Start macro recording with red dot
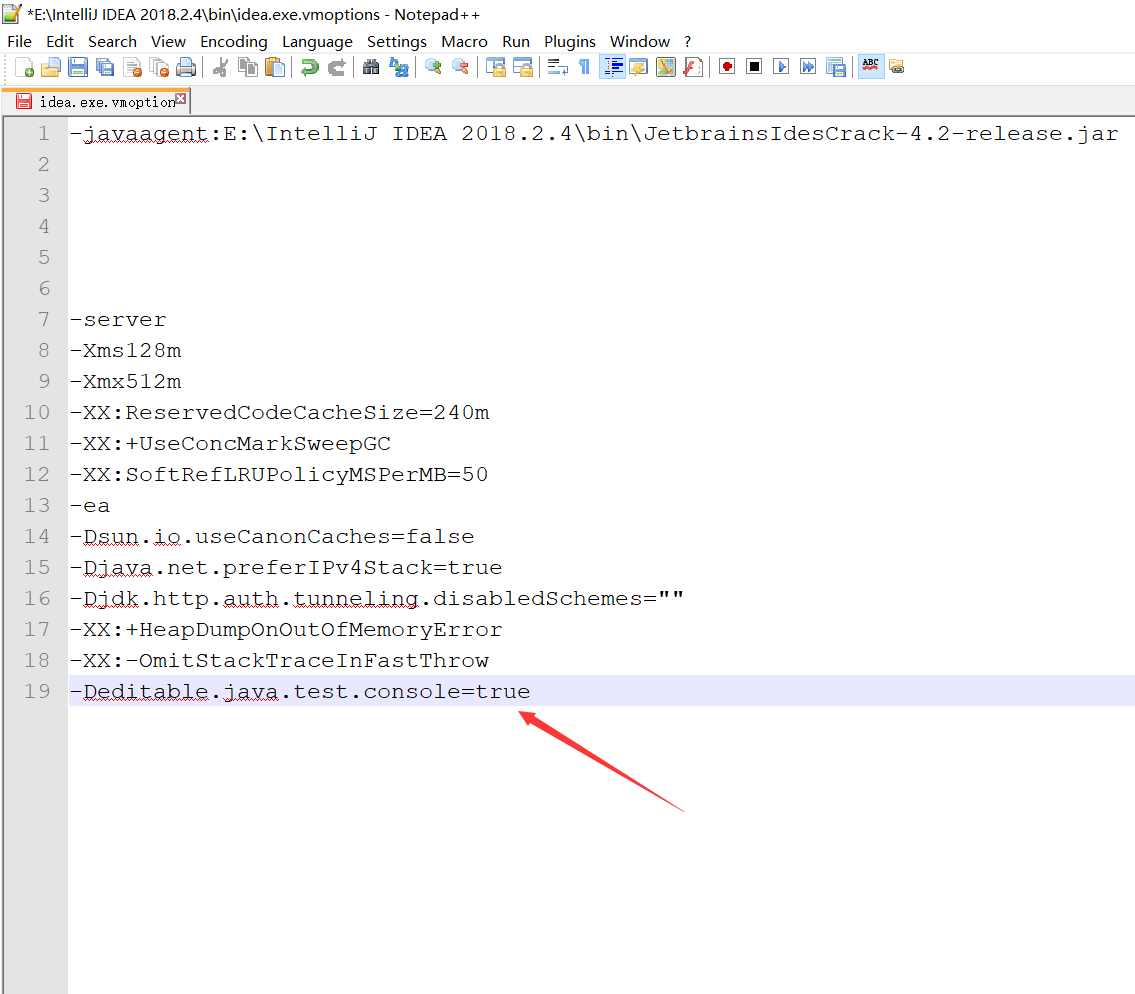The image size is (1135, 994). tap(727, 67)
